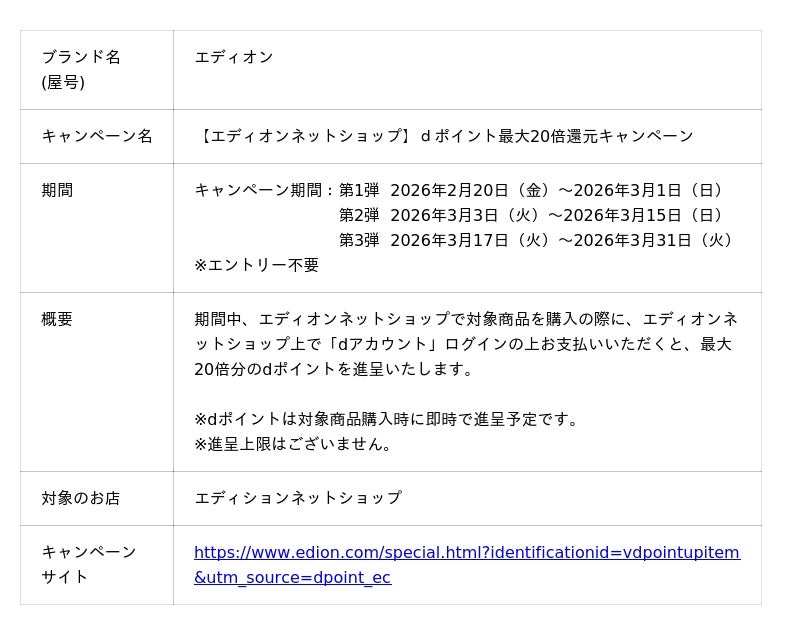This screenshot has height=635, width=800.
Task: Open the edion.com campaign site link
Action: [466, 553]
